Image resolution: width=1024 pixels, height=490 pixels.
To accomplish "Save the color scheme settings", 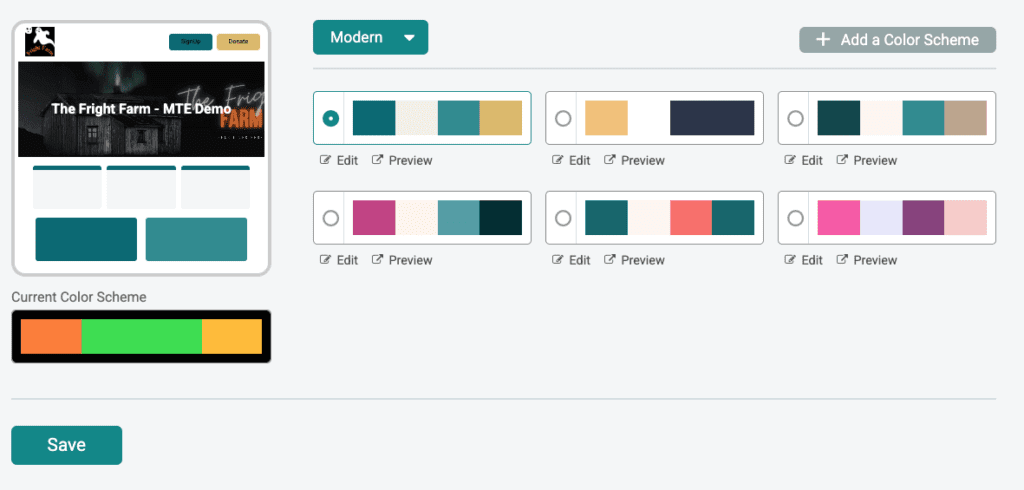I will click(x=66, y=445).
